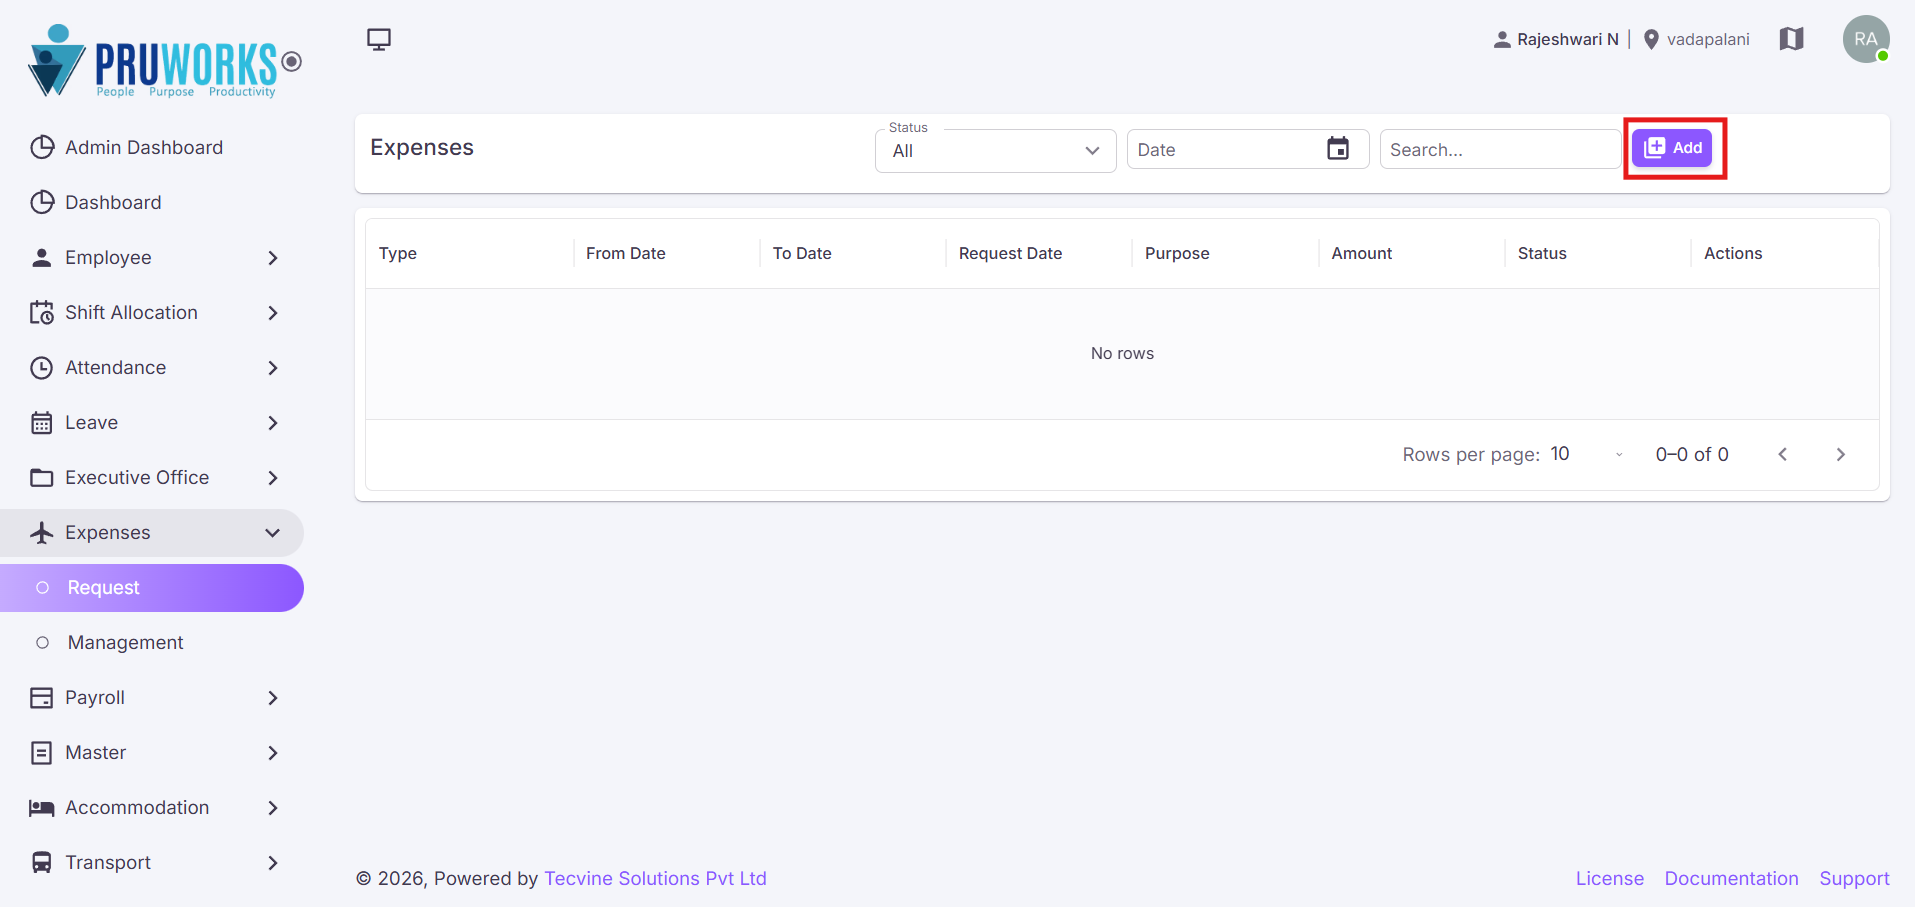Screen dimensions: 1915x907
Task: Click the Accommodation bed icon
Action: tap(42, 807)
